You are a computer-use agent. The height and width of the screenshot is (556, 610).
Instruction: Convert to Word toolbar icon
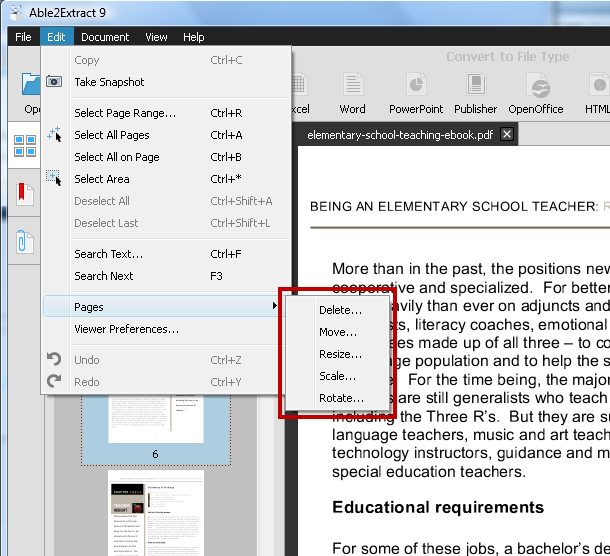[353, 84]
